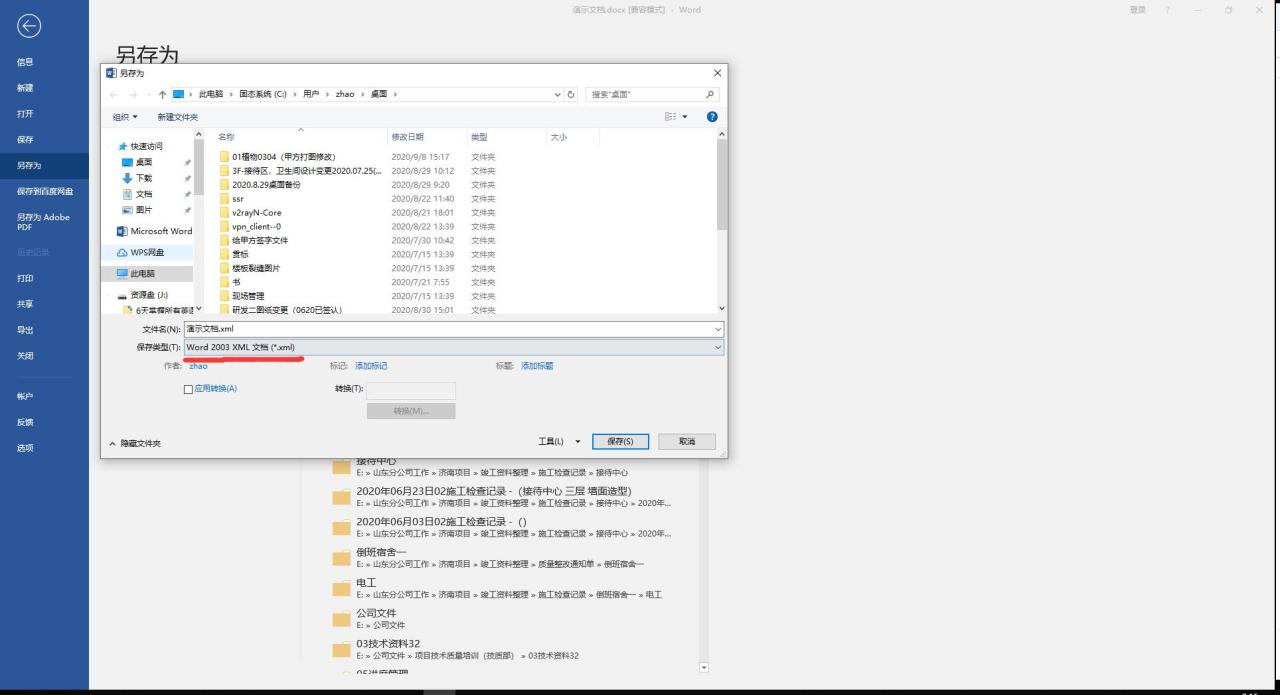
Task: Click the view layout icon in dialog toolbar
Action: (671, 117)
